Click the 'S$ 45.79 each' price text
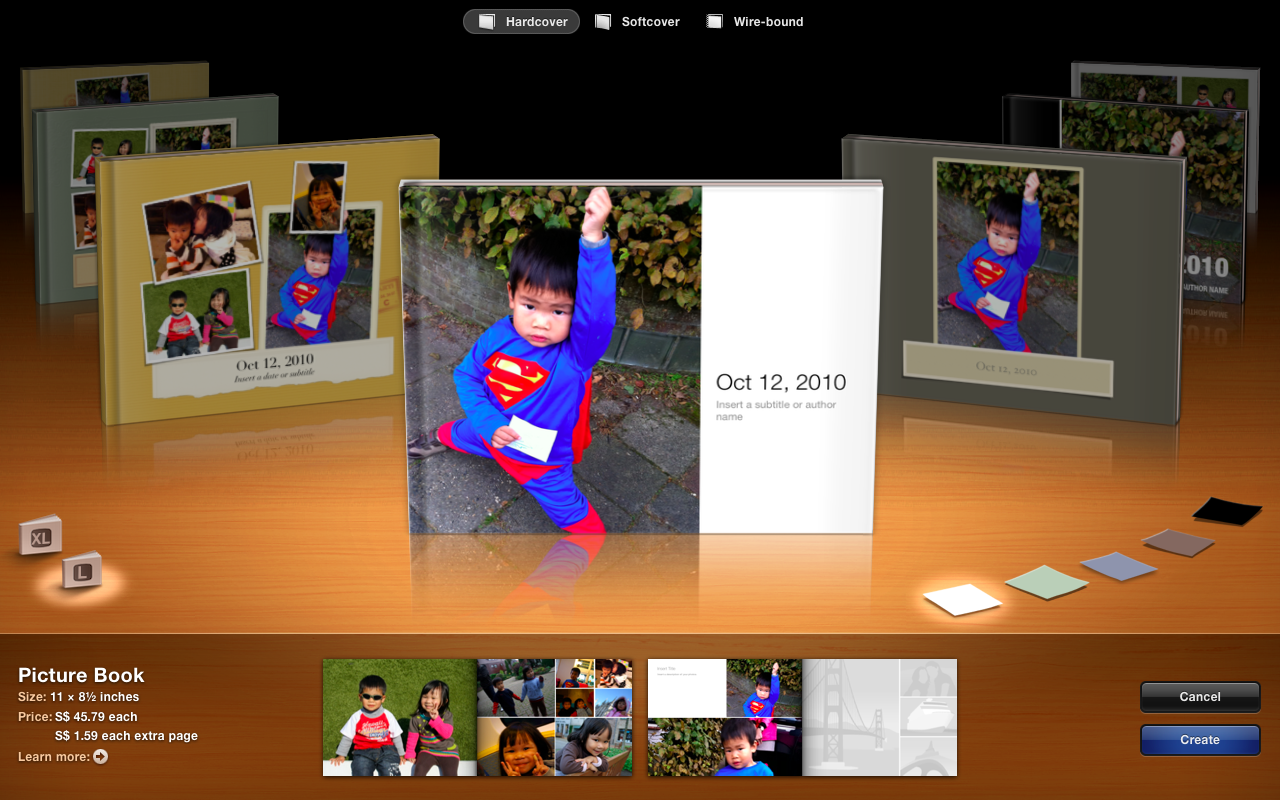This screenshot has width=1280, height=800. (96, 717)
